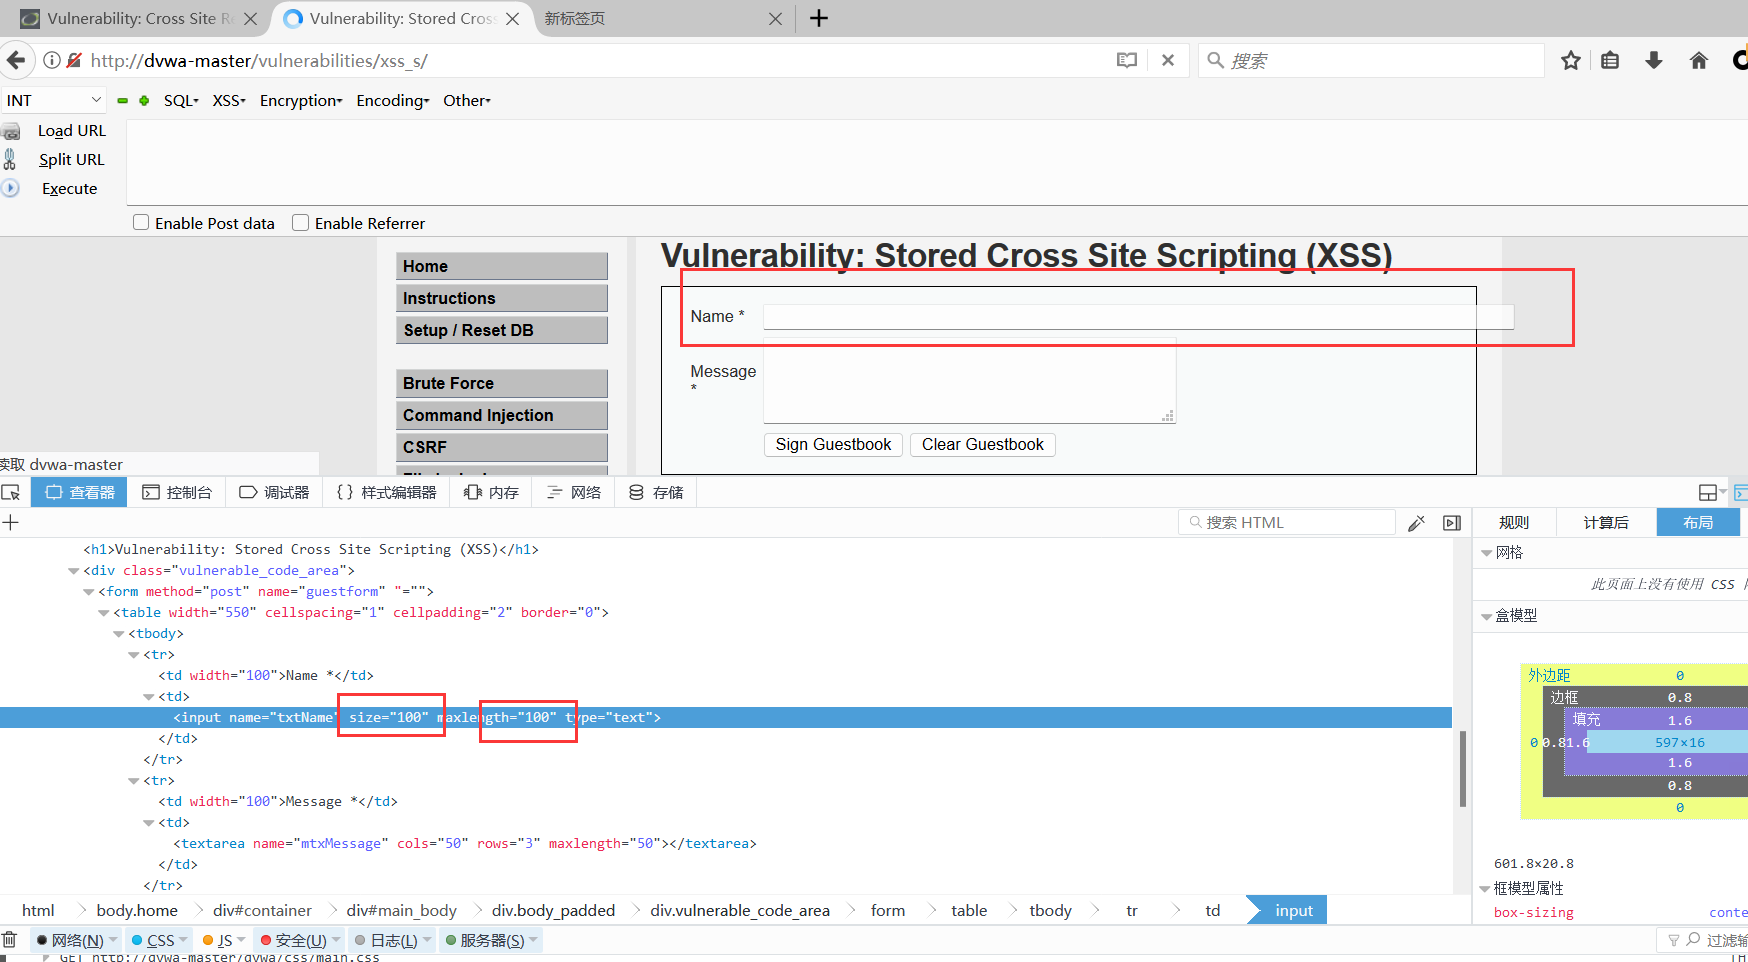The image size is (1748, 962).
Task: Select the node picker tool in DevTools
Action: [x=12, y=492]
